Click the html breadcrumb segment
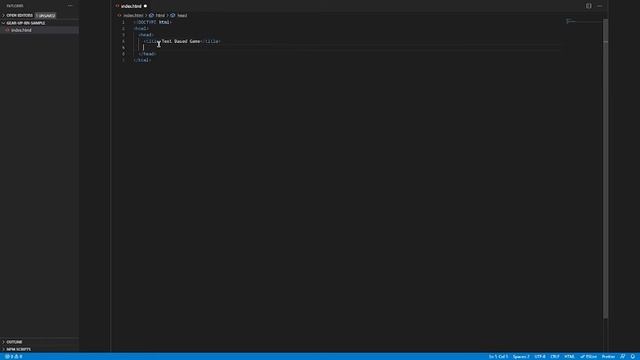Image resolution: width=640 pixels, height=360 pixels. pos(160,16)
